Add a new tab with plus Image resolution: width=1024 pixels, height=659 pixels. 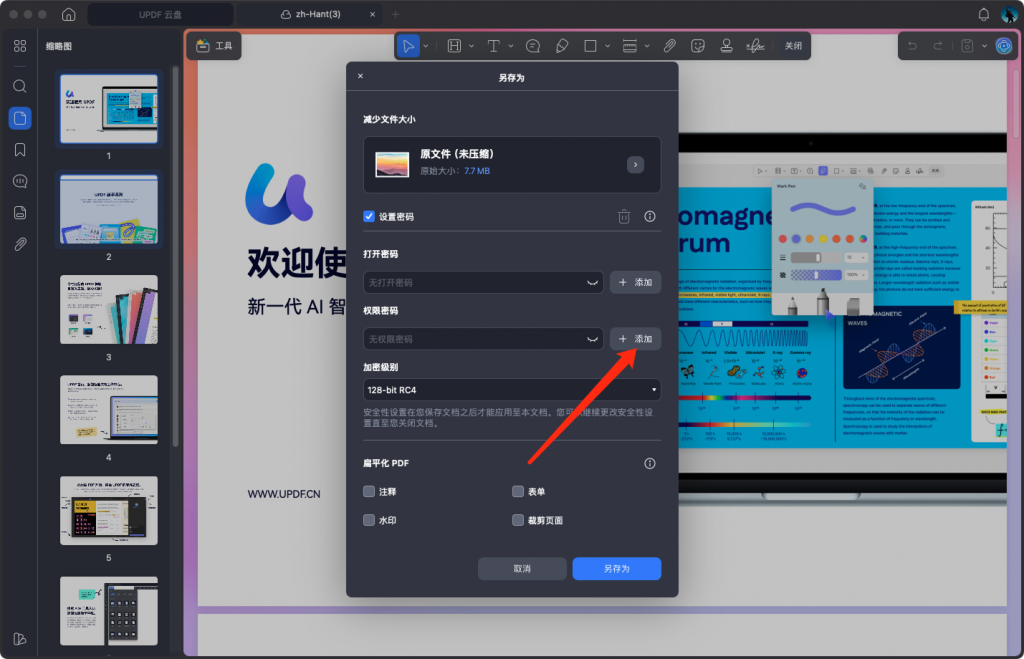point(396,14)
